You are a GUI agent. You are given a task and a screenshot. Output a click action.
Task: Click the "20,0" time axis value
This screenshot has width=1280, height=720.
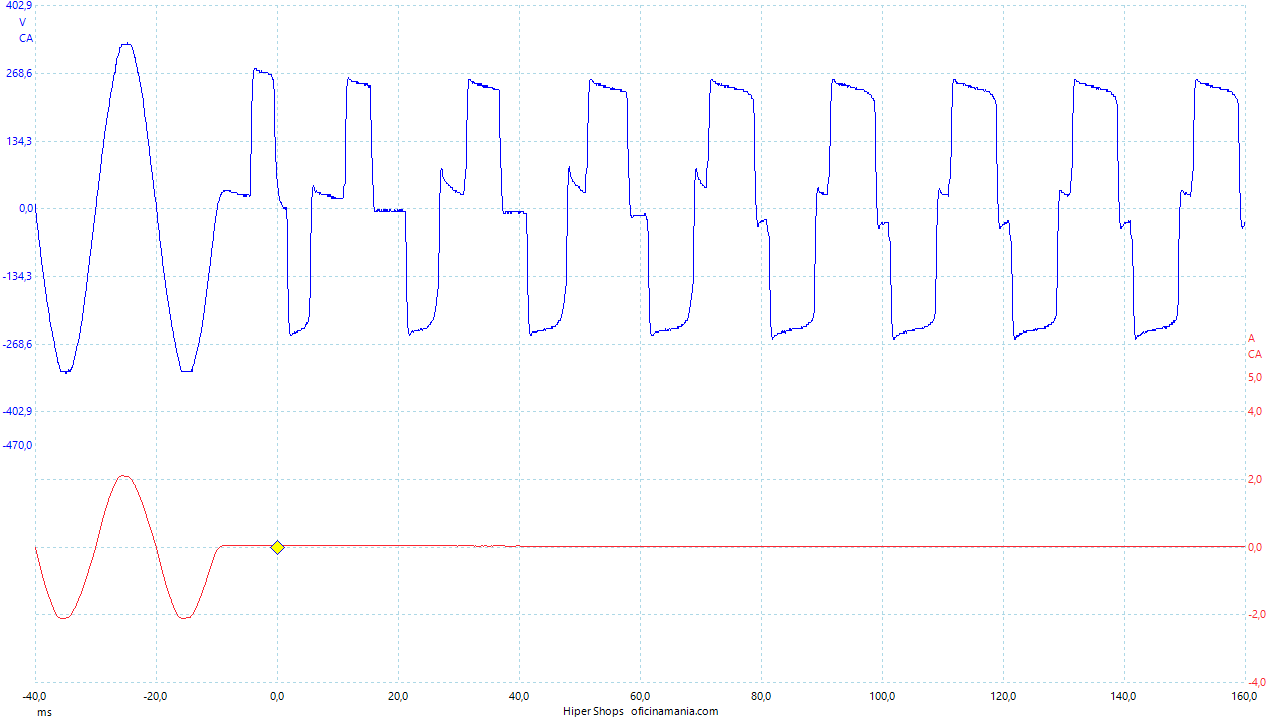tap(398, 696)
